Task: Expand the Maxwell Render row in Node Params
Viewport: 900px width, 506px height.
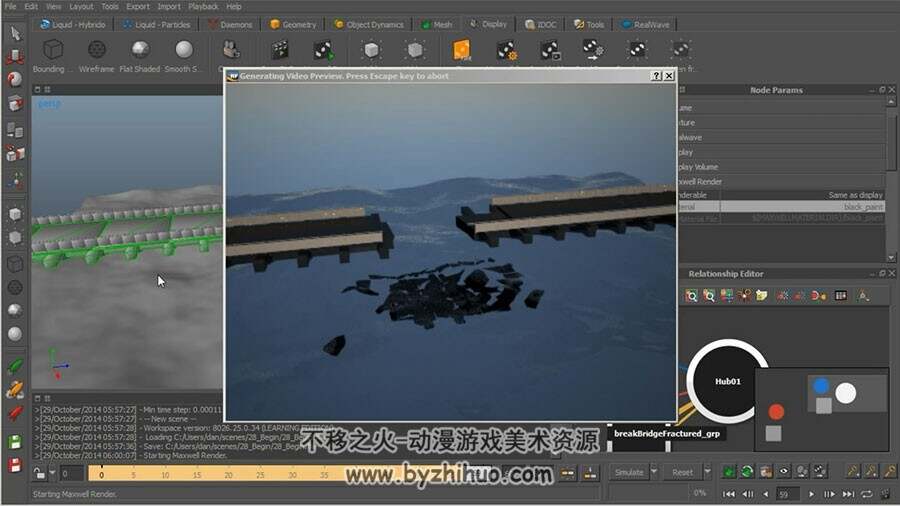Action: tap(781, 181)
